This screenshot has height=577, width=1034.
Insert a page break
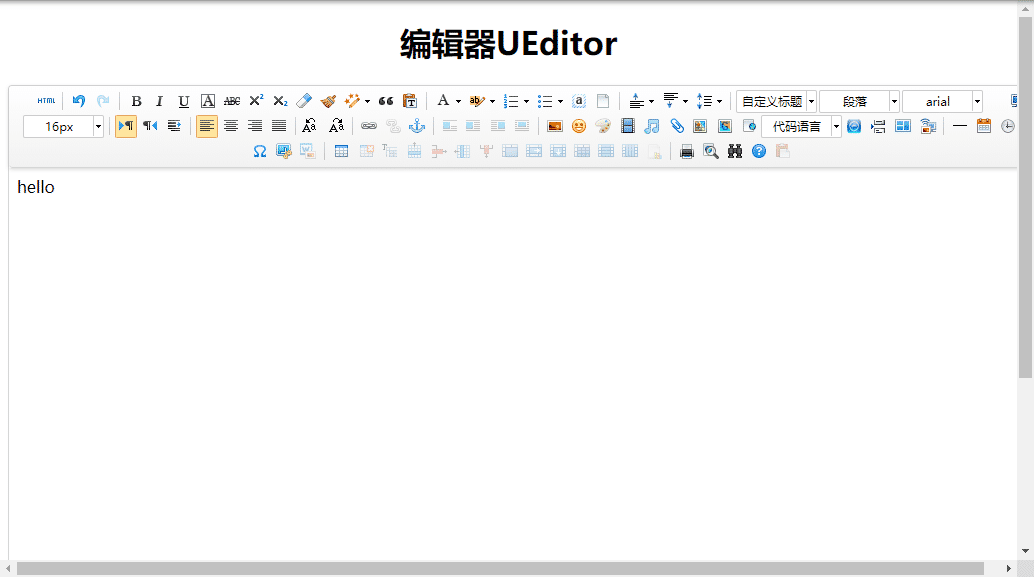click(x=878, y=126)
